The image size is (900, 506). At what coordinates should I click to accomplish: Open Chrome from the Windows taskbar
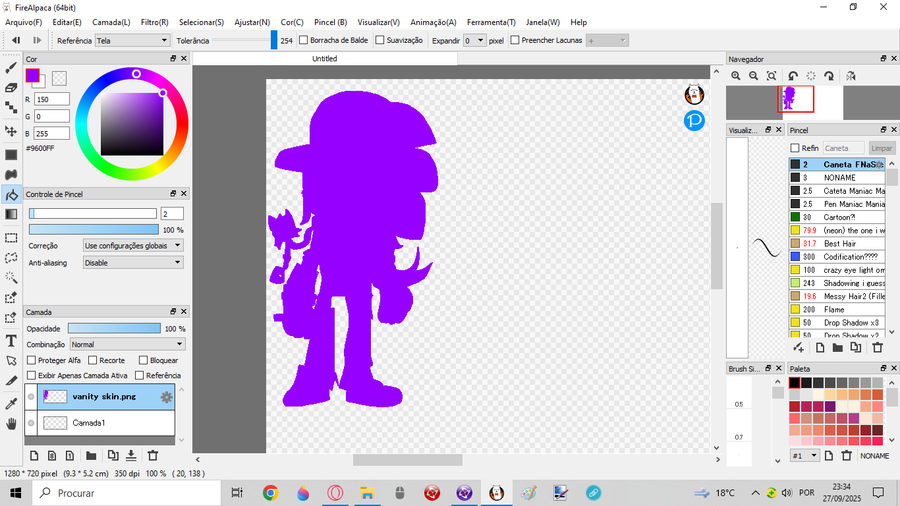[x=270, y=493]
